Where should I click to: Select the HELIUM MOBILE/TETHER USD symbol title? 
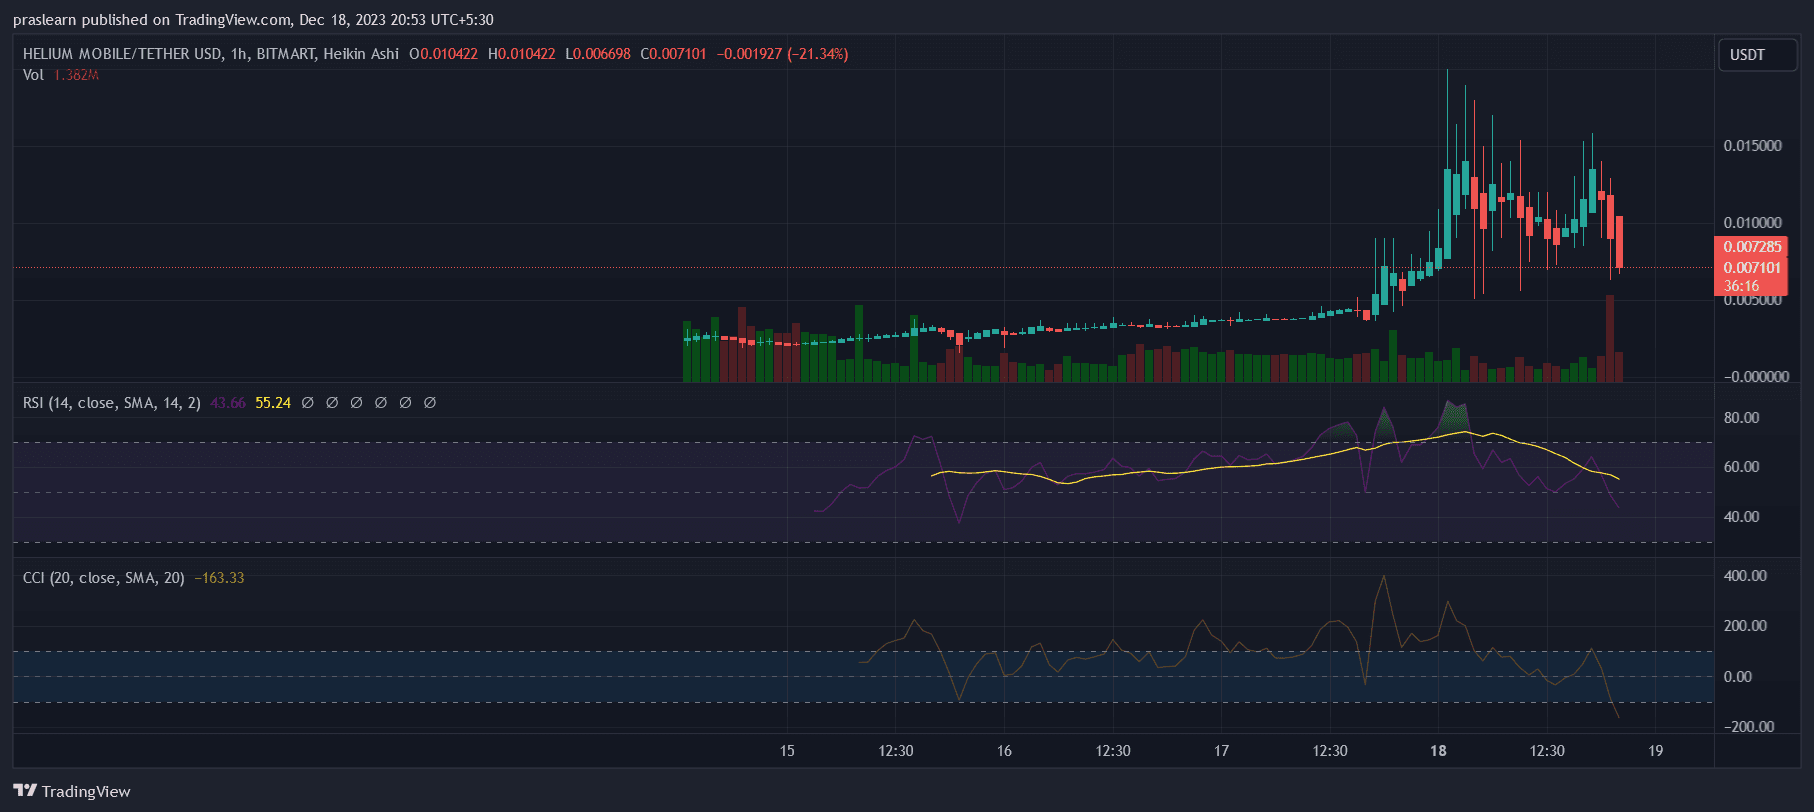122,54
